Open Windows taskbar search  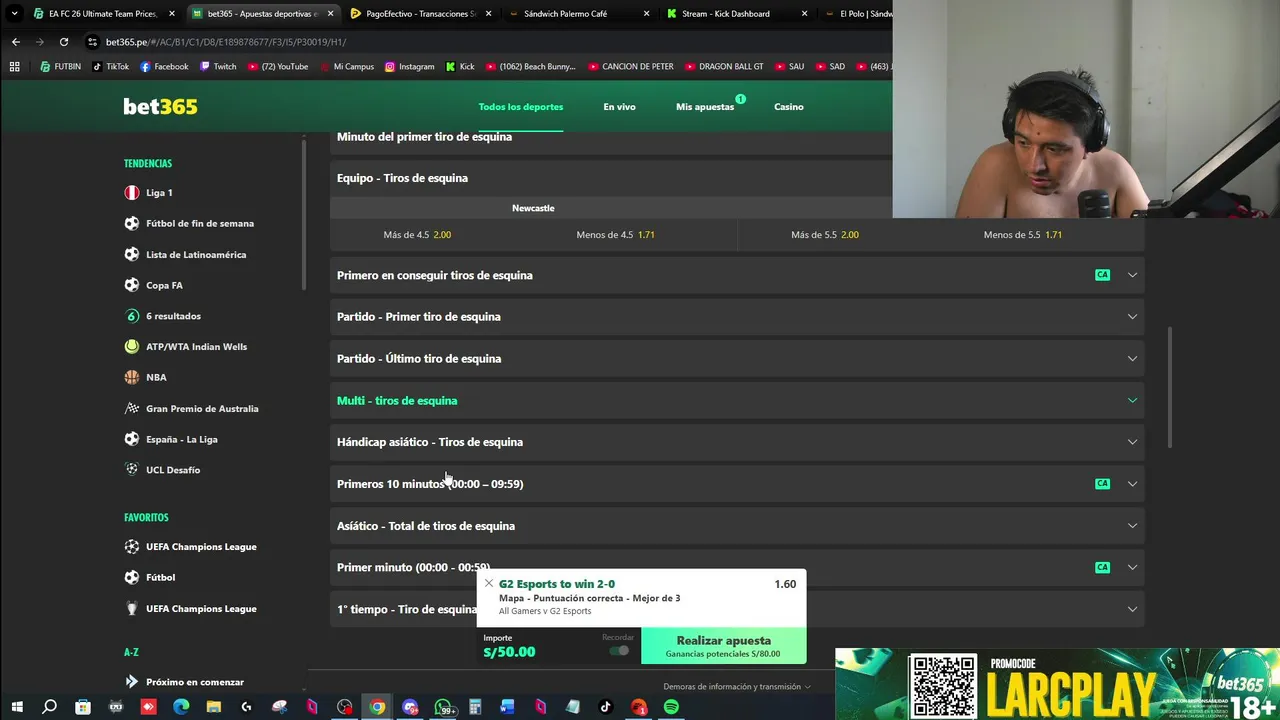click(x=49, y=707)
